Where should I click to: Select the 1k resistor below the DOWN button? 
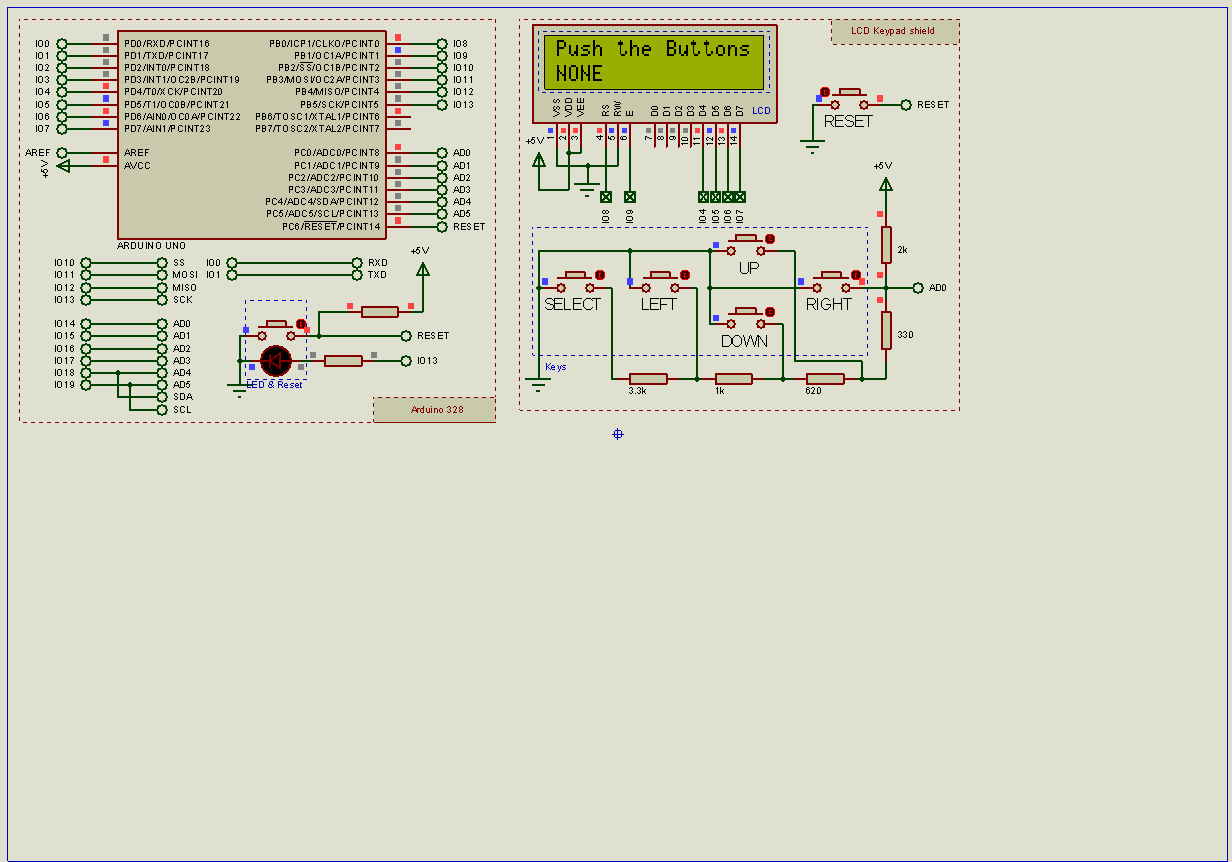click(733, 378)
